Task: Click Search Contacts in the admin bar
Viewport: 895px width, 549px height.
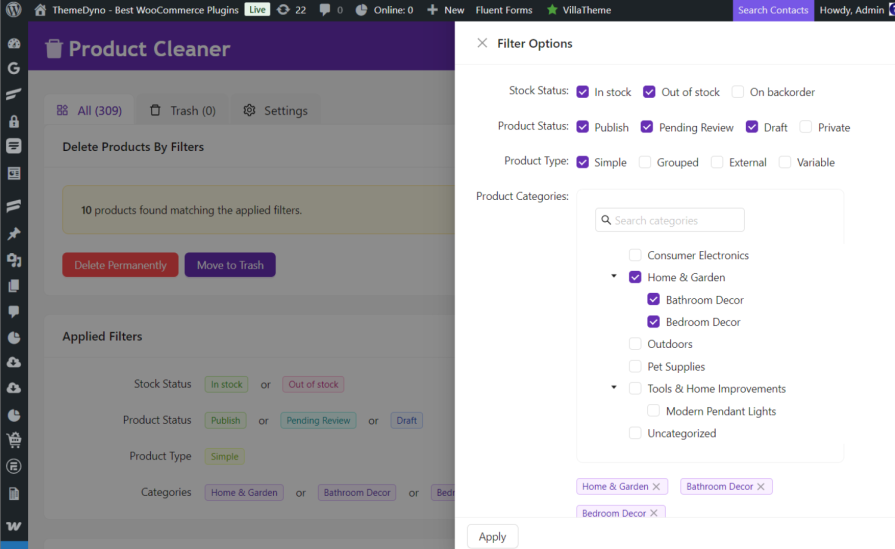Action: (773, 10)
